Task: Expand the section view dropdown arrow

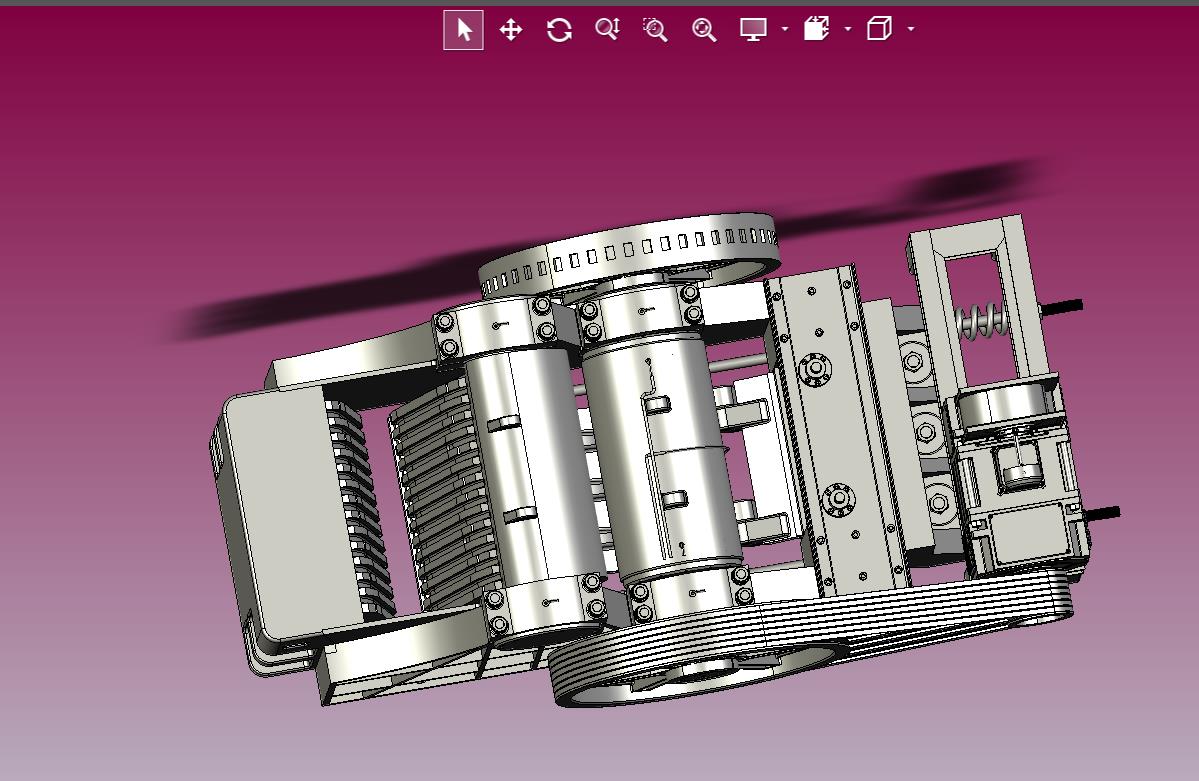Action: (x=847, y=29)
